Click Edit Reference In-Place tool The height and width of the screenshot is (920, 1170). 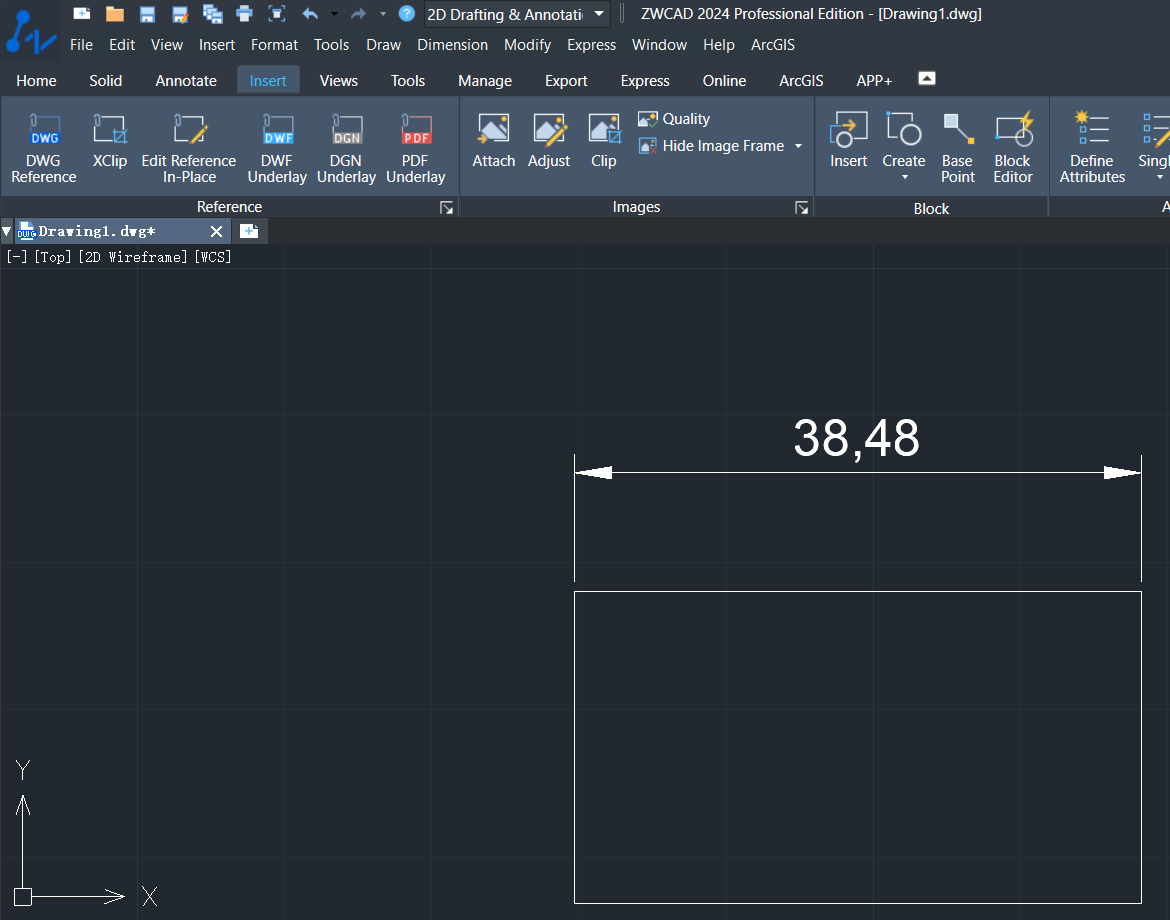point(189,148)
